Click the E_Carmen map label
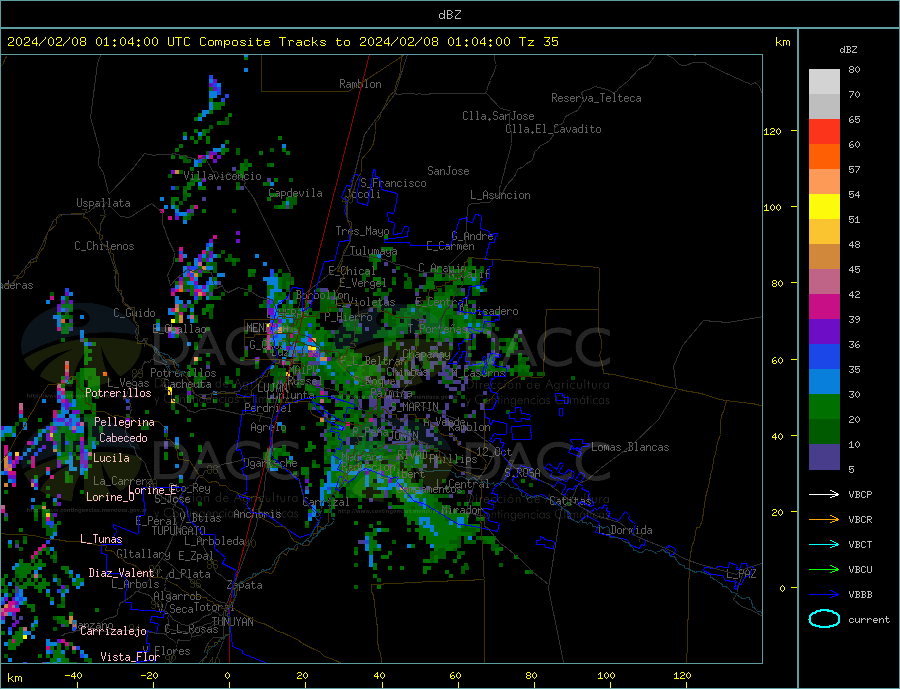Image resolution: width=900 pixels, height=689 pixels. click(x=451, y=246)
